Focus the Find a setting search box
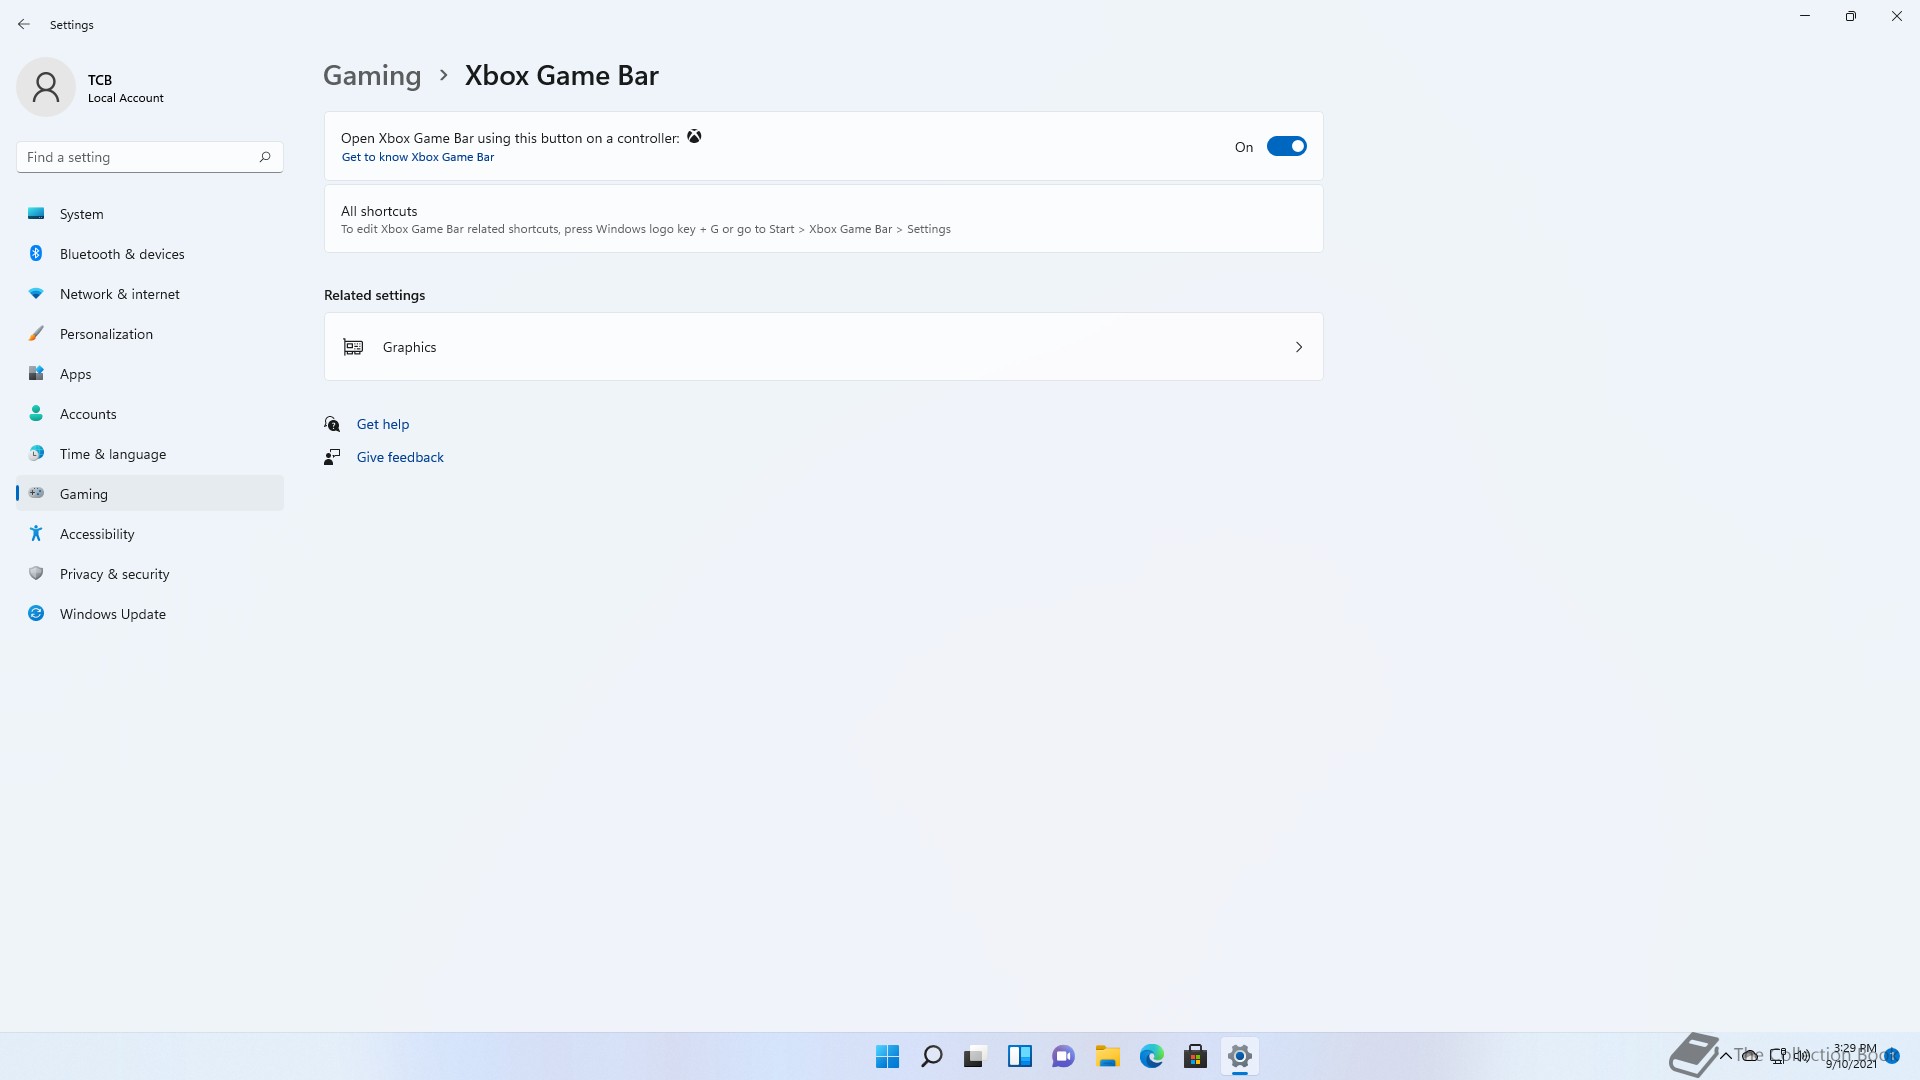1920x1080 pixels. click(150, 157)
